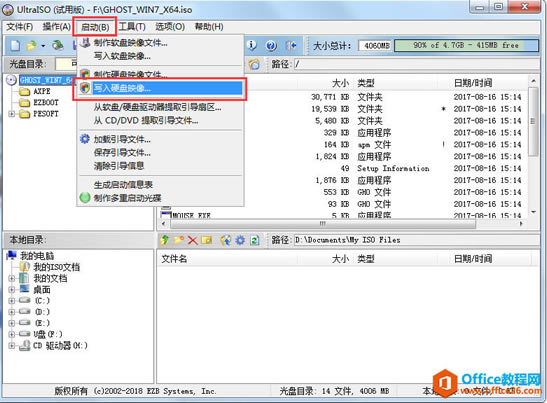Image resolution: width=547 pixels, height=403 pixels.
Task: Expand the 我的文档 tree node
Action: click(12, 278)
